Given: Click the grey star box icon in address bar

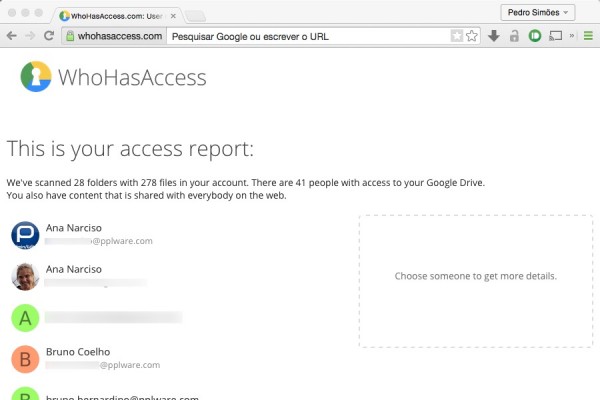Looking at the screenshot, I should click(457, 36).
